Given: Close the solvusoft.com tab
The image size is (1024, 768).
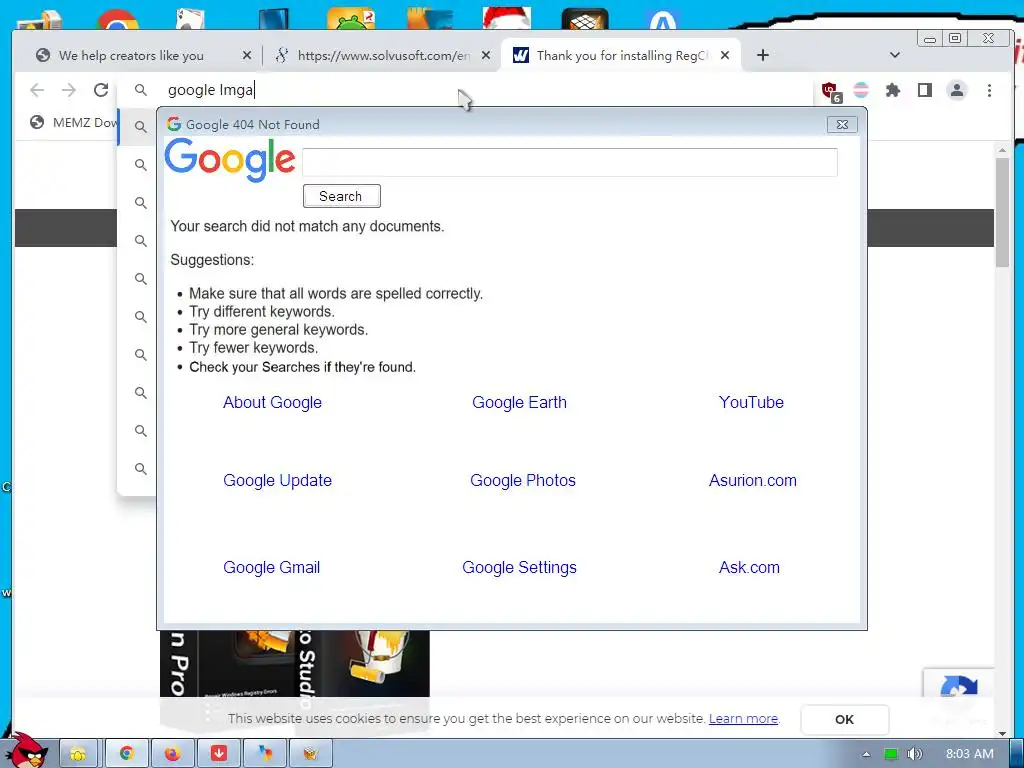Looking at the screenshot, I should (x=486, y=56).
